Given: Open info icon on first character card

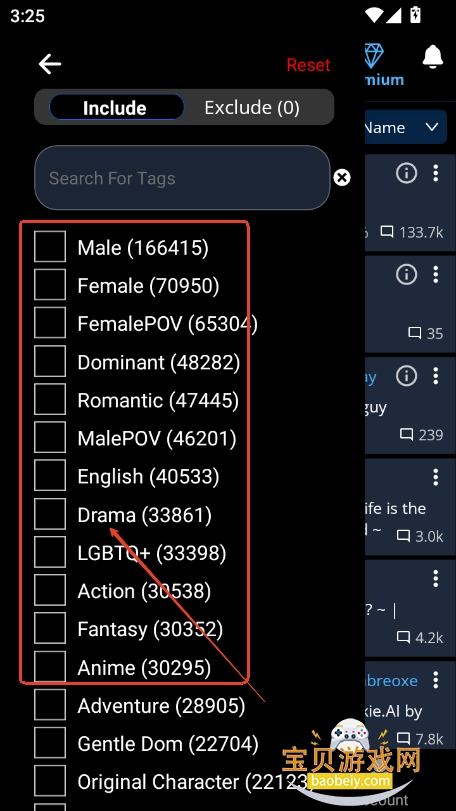Looking at the screenshot, I should pos(406,173).
